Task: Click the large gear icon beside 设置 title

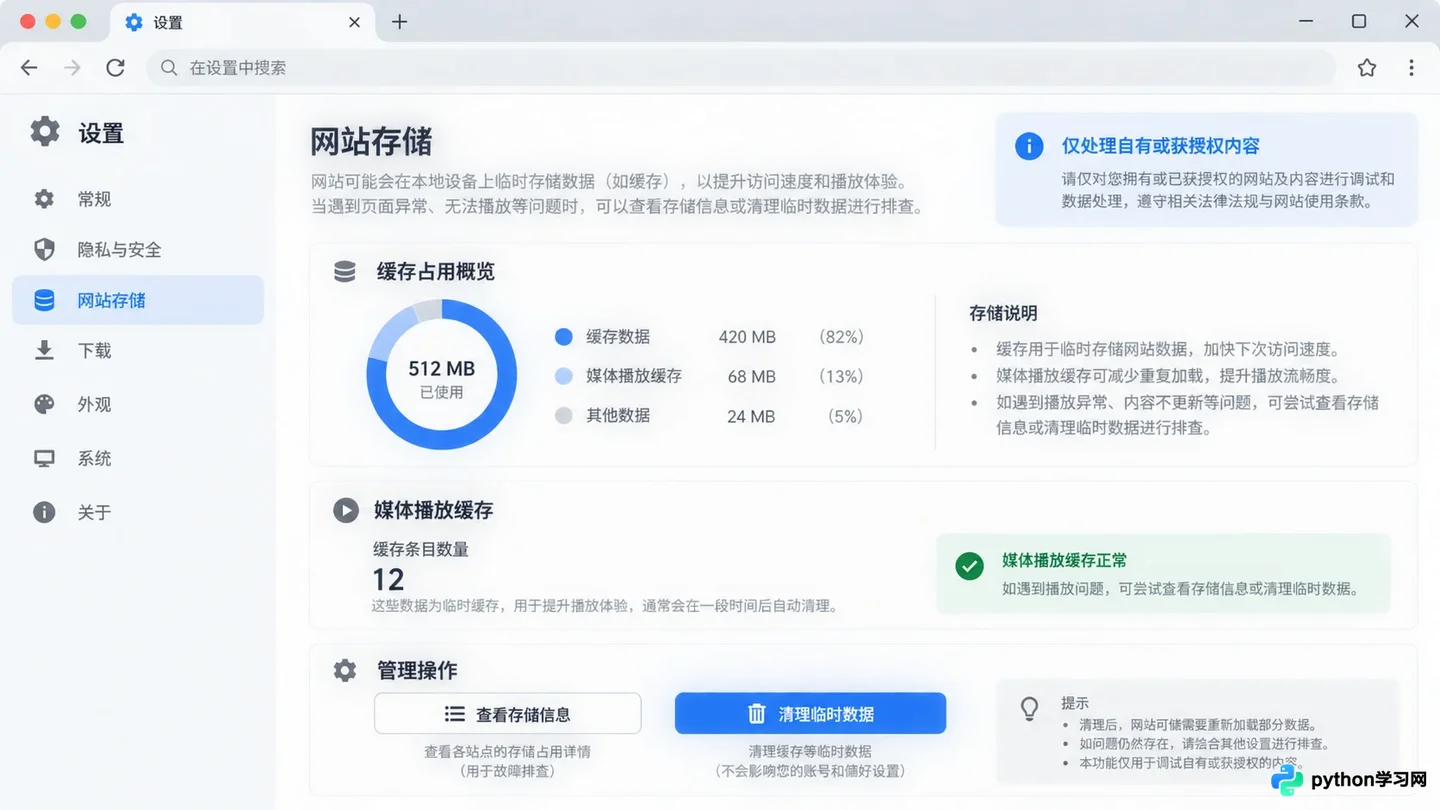Action: point(45,131)
